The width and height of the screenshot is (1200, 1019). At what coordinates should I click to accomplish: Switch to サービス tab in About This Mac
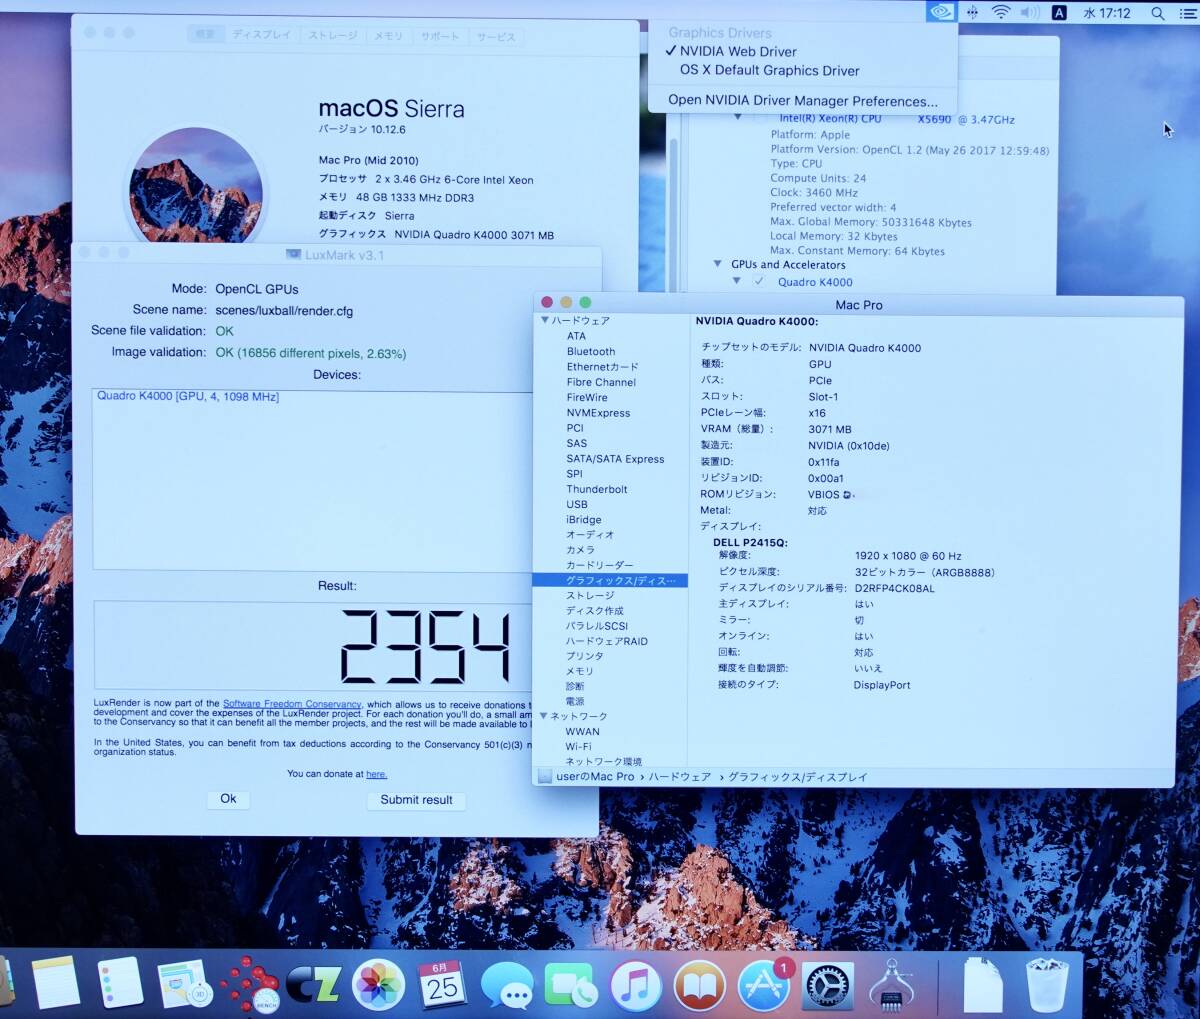(496, 35)
